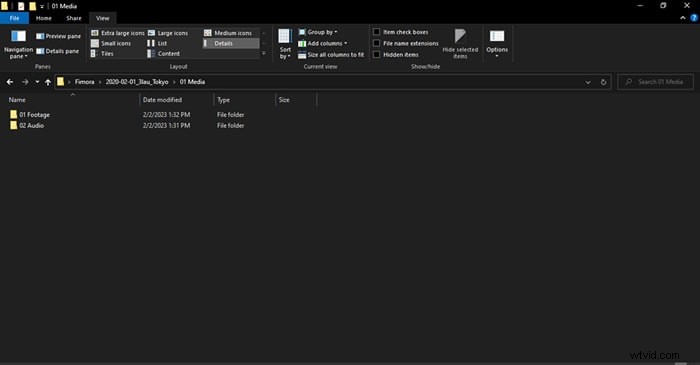This screenshot has height=365, width=700.
Task: Click Properties quick access icon
Action: click(21, 6)
